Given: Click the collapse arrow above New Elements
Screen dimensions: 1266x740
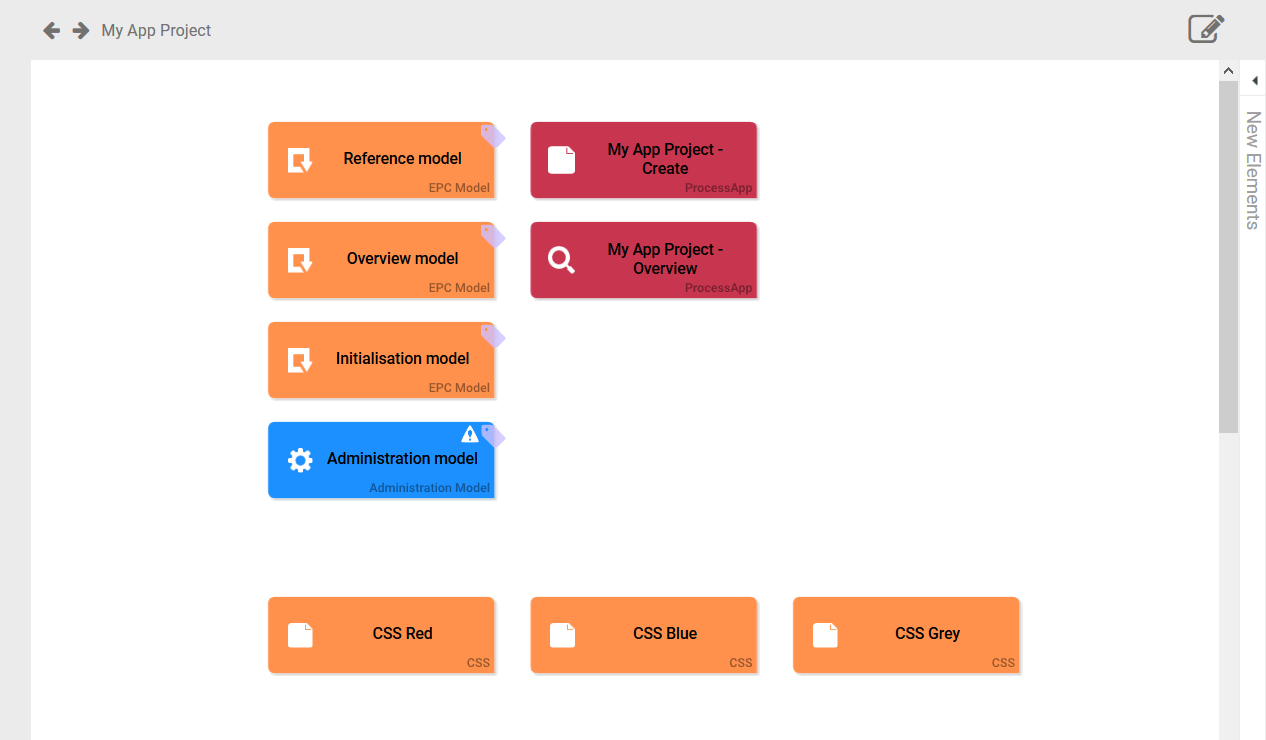Looking at the screenshot, I should click(1255, 79).
